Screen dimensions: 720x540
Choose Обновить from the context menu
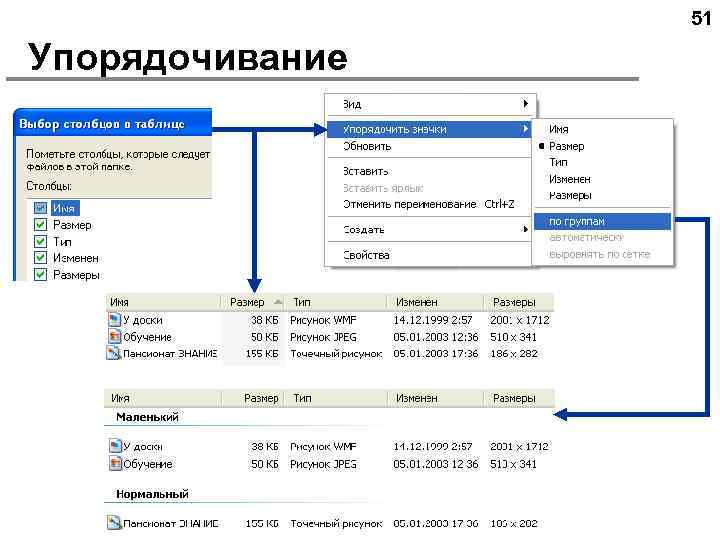pos(429,146)
